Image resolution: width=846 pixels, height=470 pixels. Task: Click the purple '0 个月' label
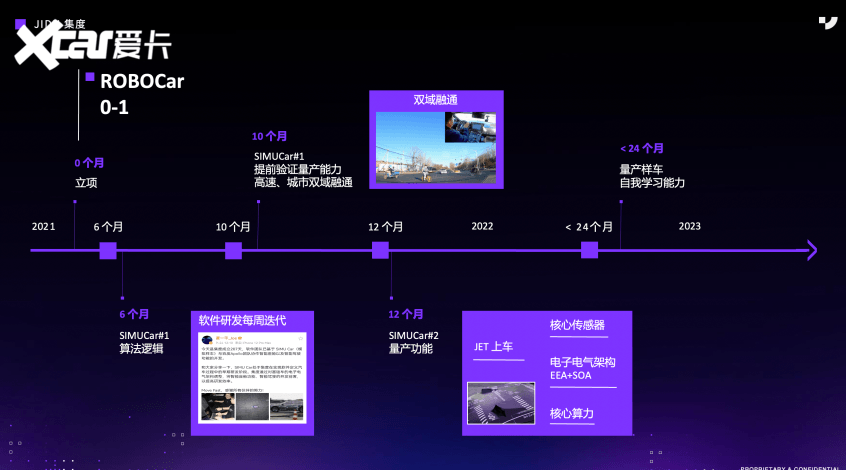pos(89,163)
